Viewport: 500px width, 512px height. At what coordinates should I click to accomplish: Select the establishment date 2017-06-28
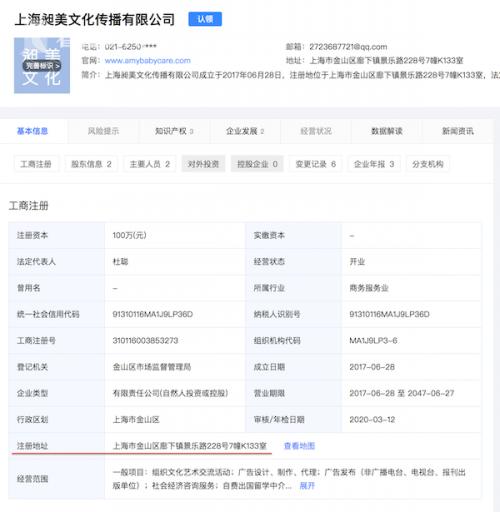[372, 367]
